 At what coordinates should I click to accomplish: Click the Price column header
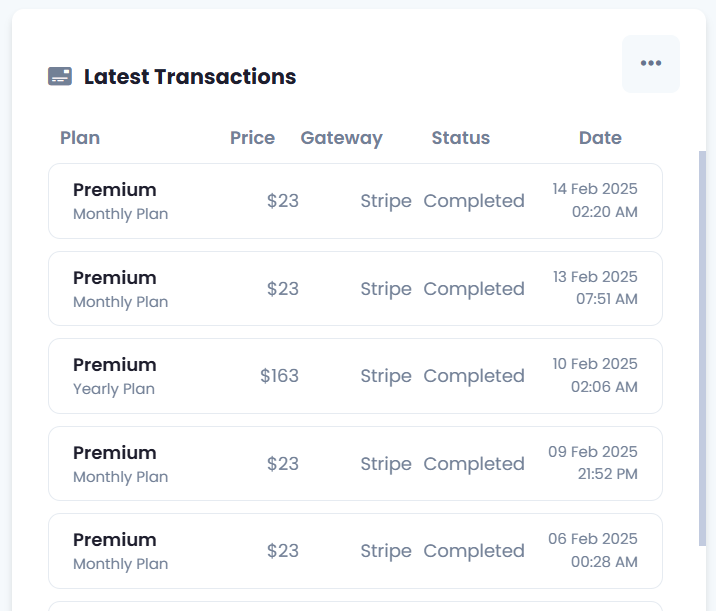pos(252,138)
